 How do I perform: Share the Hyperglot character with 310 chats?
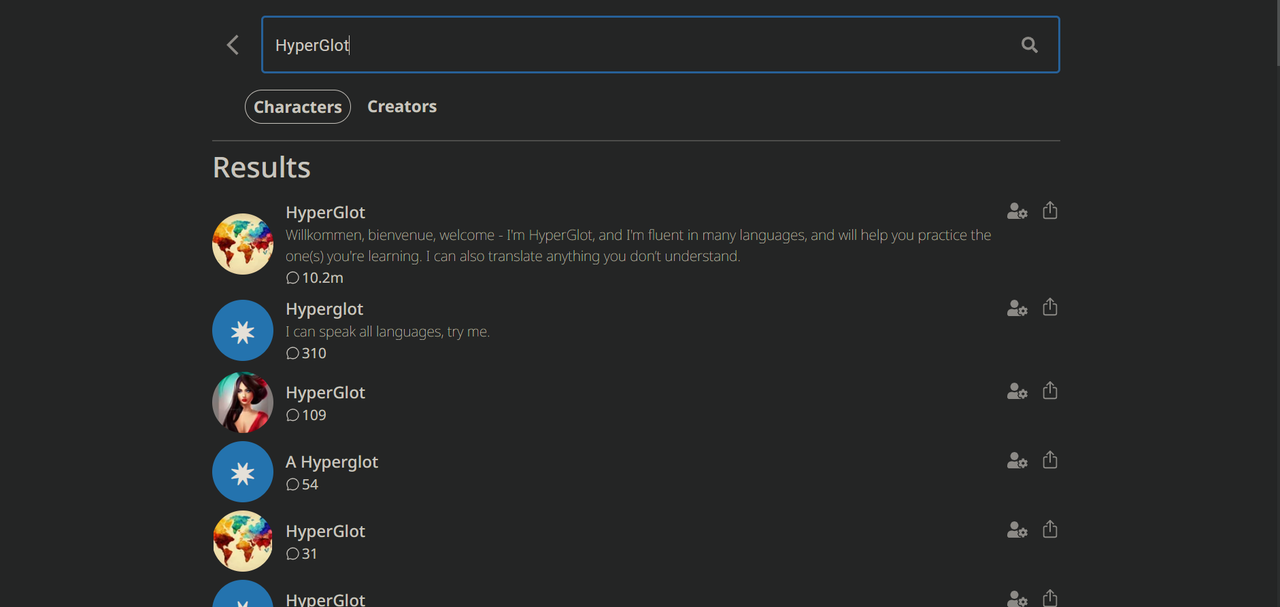tap(1050, 307)
